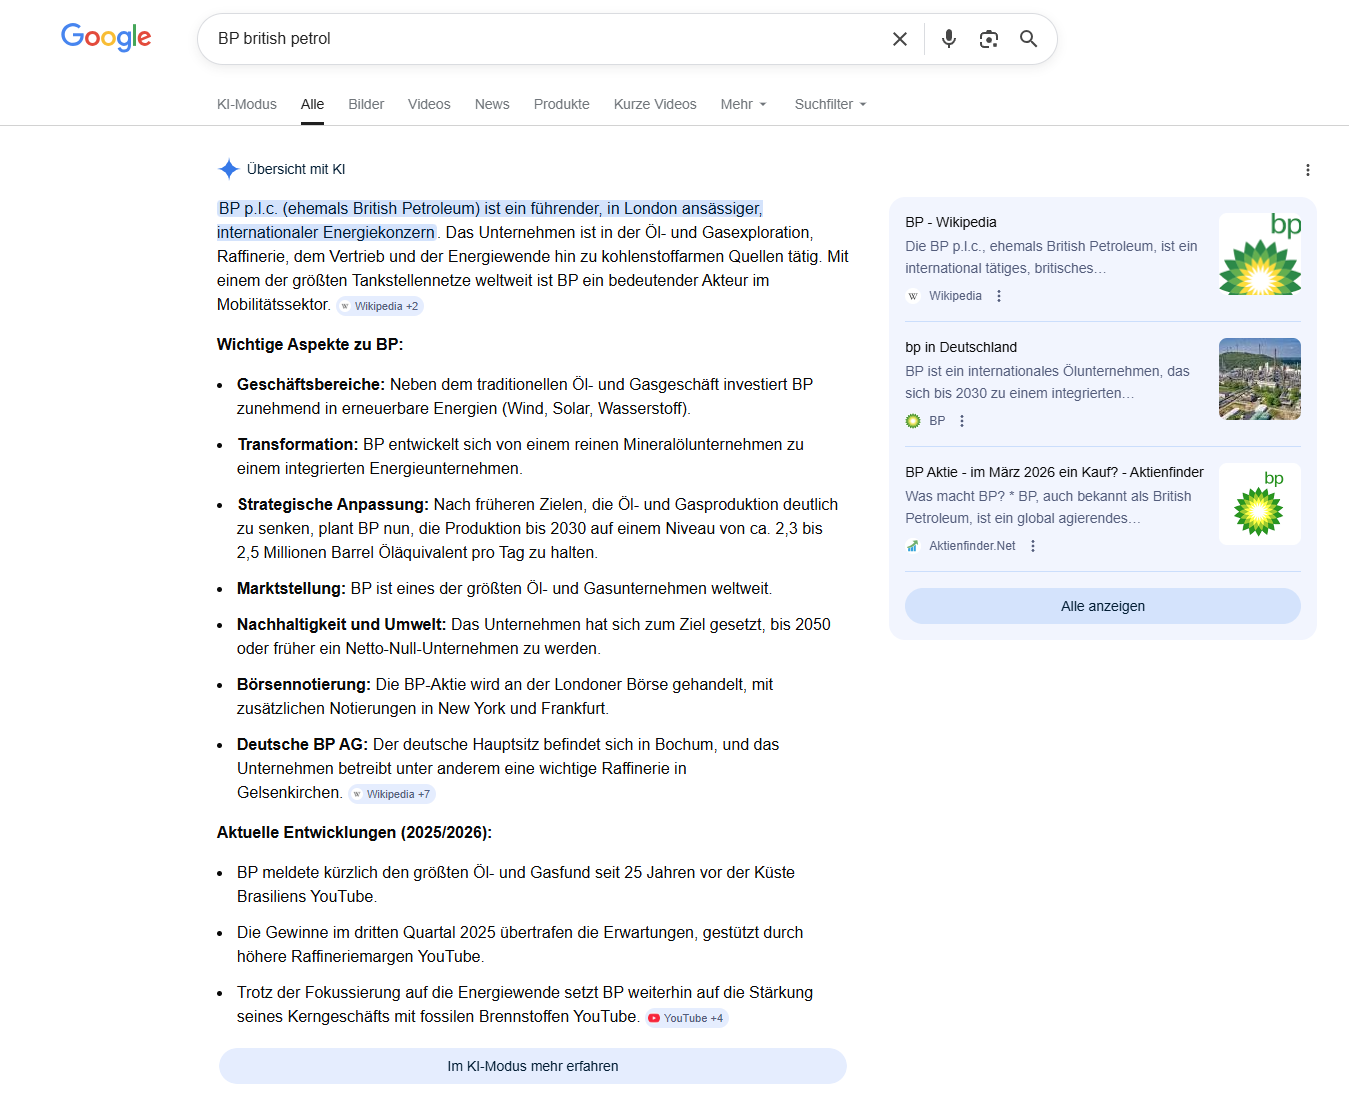Open three-dot menu of KI overview
Screen dimensions: 1349x1102
(x=1307, y=170)
